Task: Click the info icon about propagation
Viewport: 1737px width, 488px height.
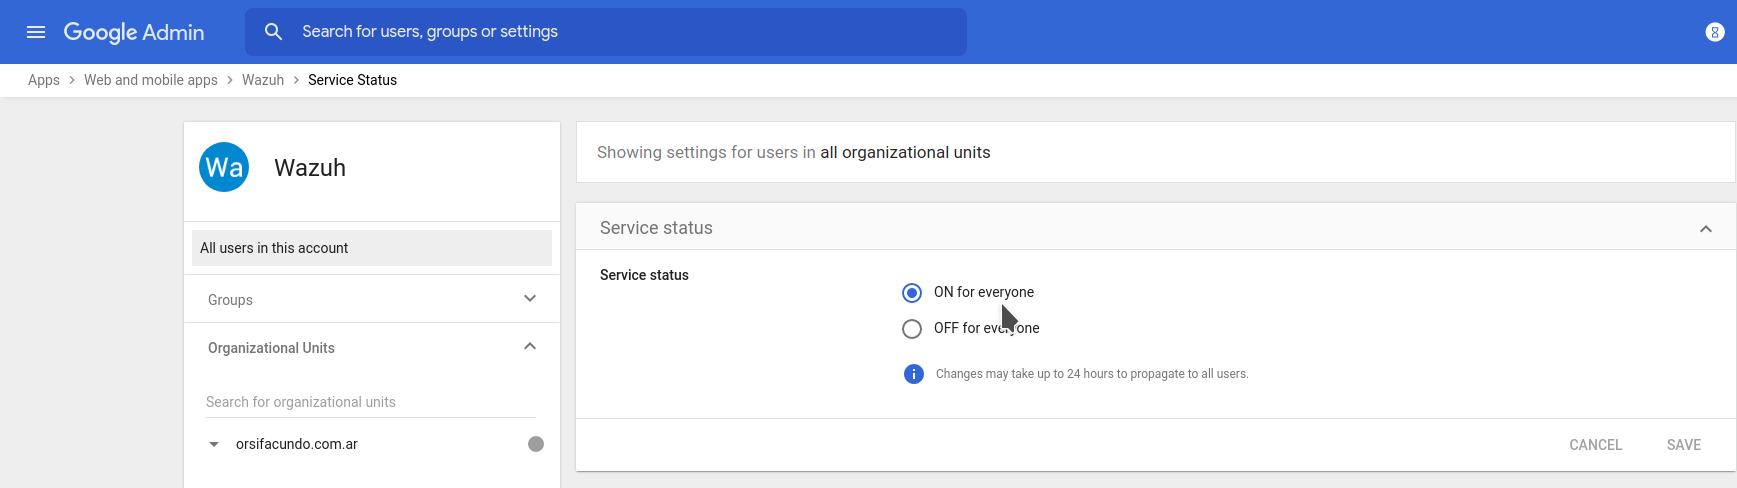Action: 913,374
